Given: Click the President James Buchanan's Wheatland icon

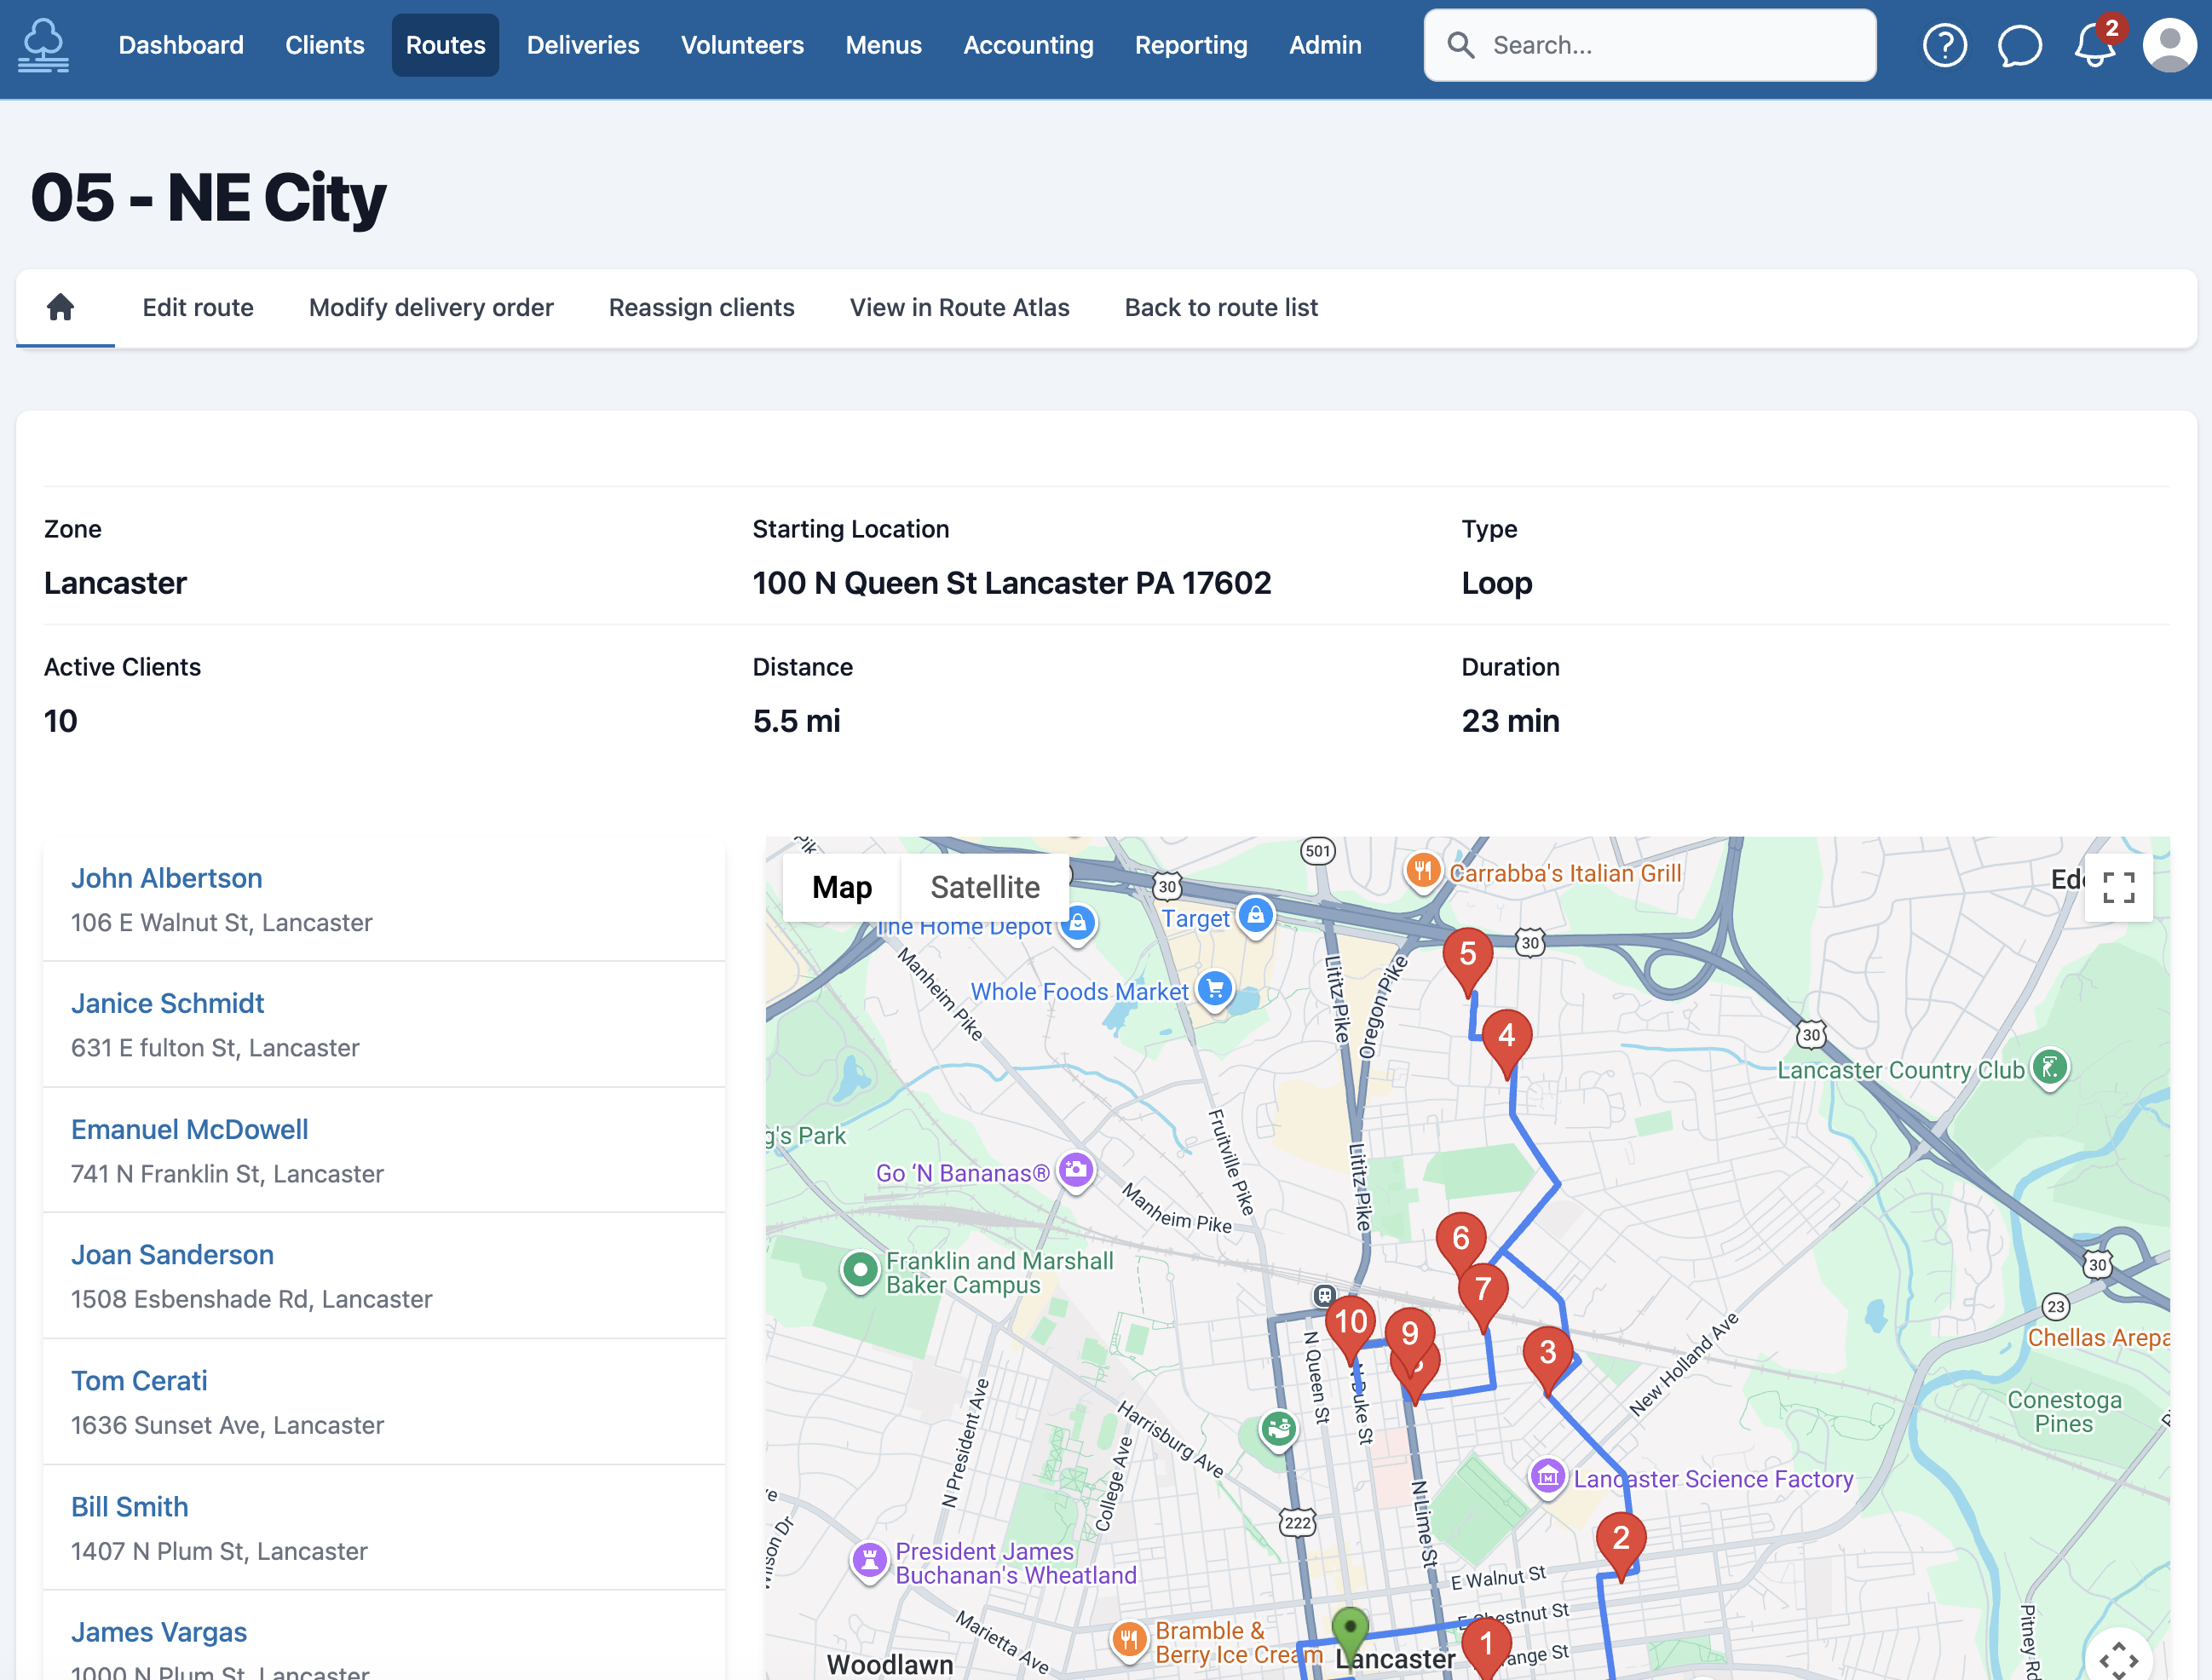Looking at the screenshot, I should pyautogui.click(x=869, y=1562).
